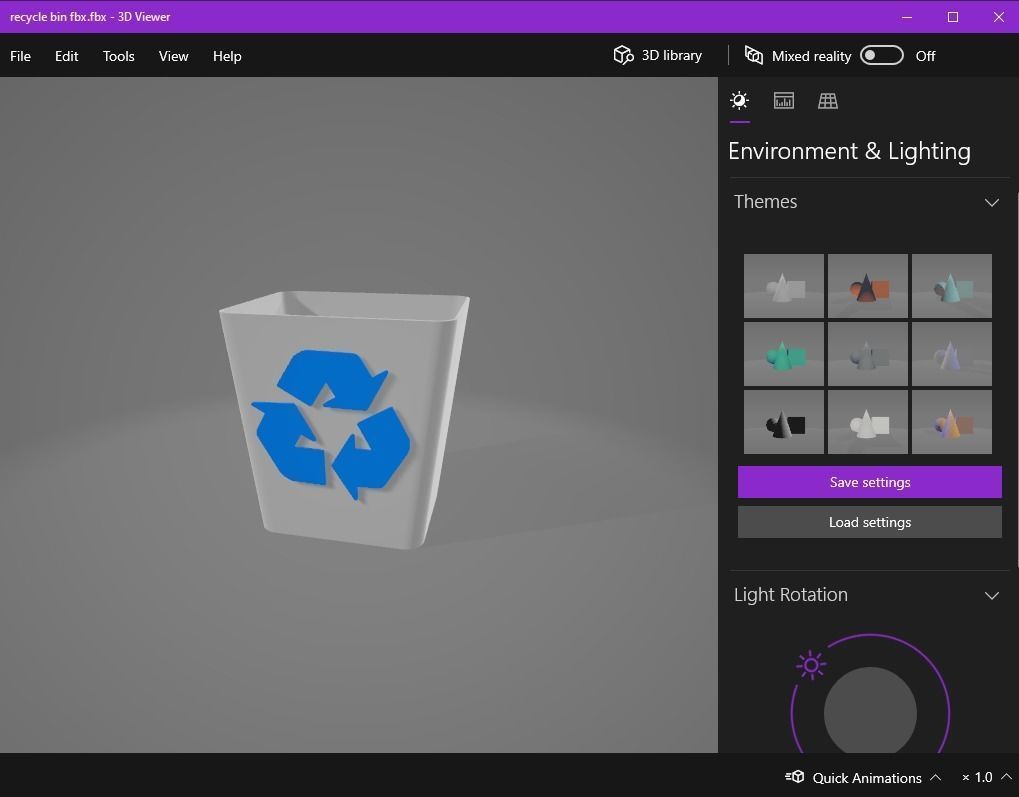Click the Mixed reality label text
The width and height of the screenshot is (1019, 797).
point(811,57)
